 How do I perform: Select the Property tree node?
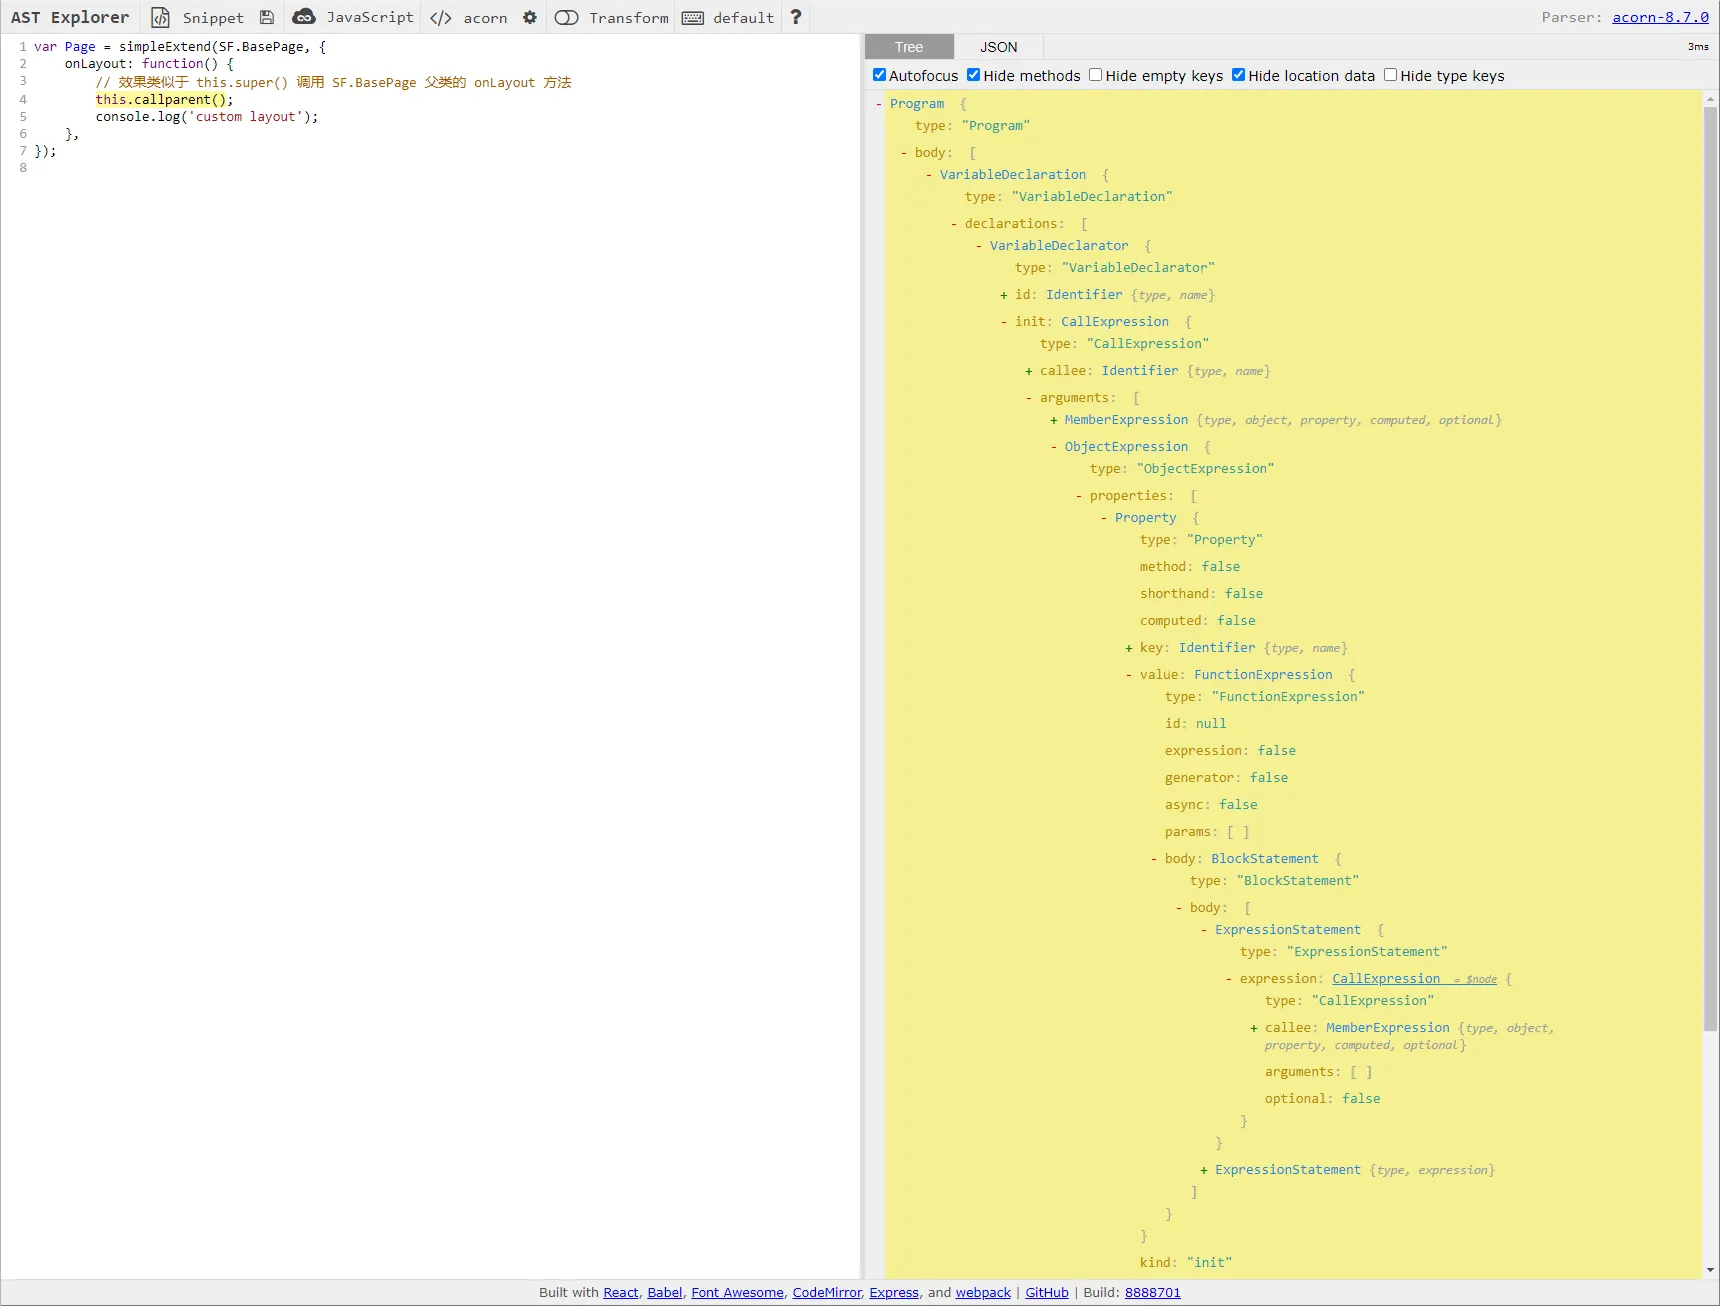(1145, 518)
